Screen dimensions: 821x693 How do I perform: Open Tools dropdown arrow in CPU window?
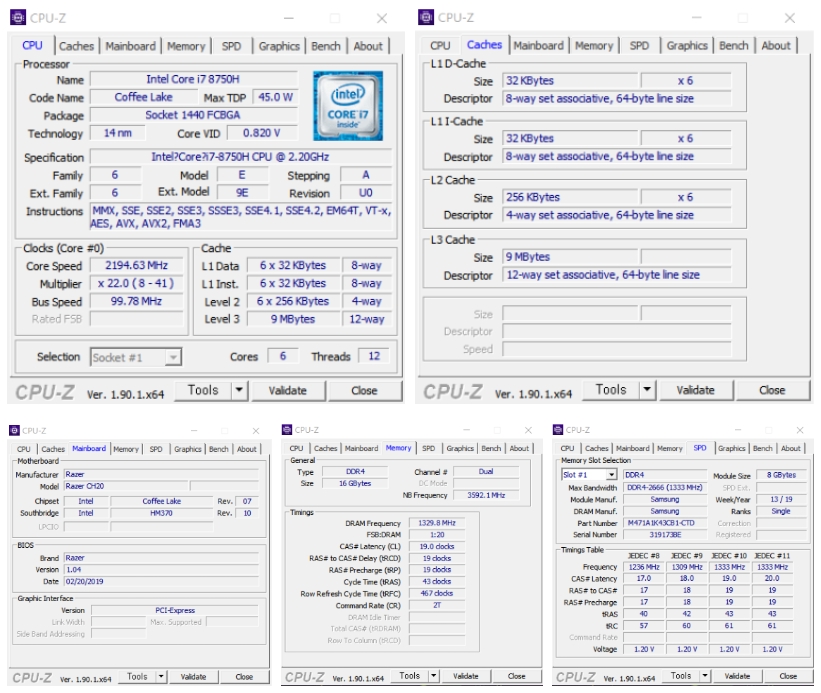point(239,390)
